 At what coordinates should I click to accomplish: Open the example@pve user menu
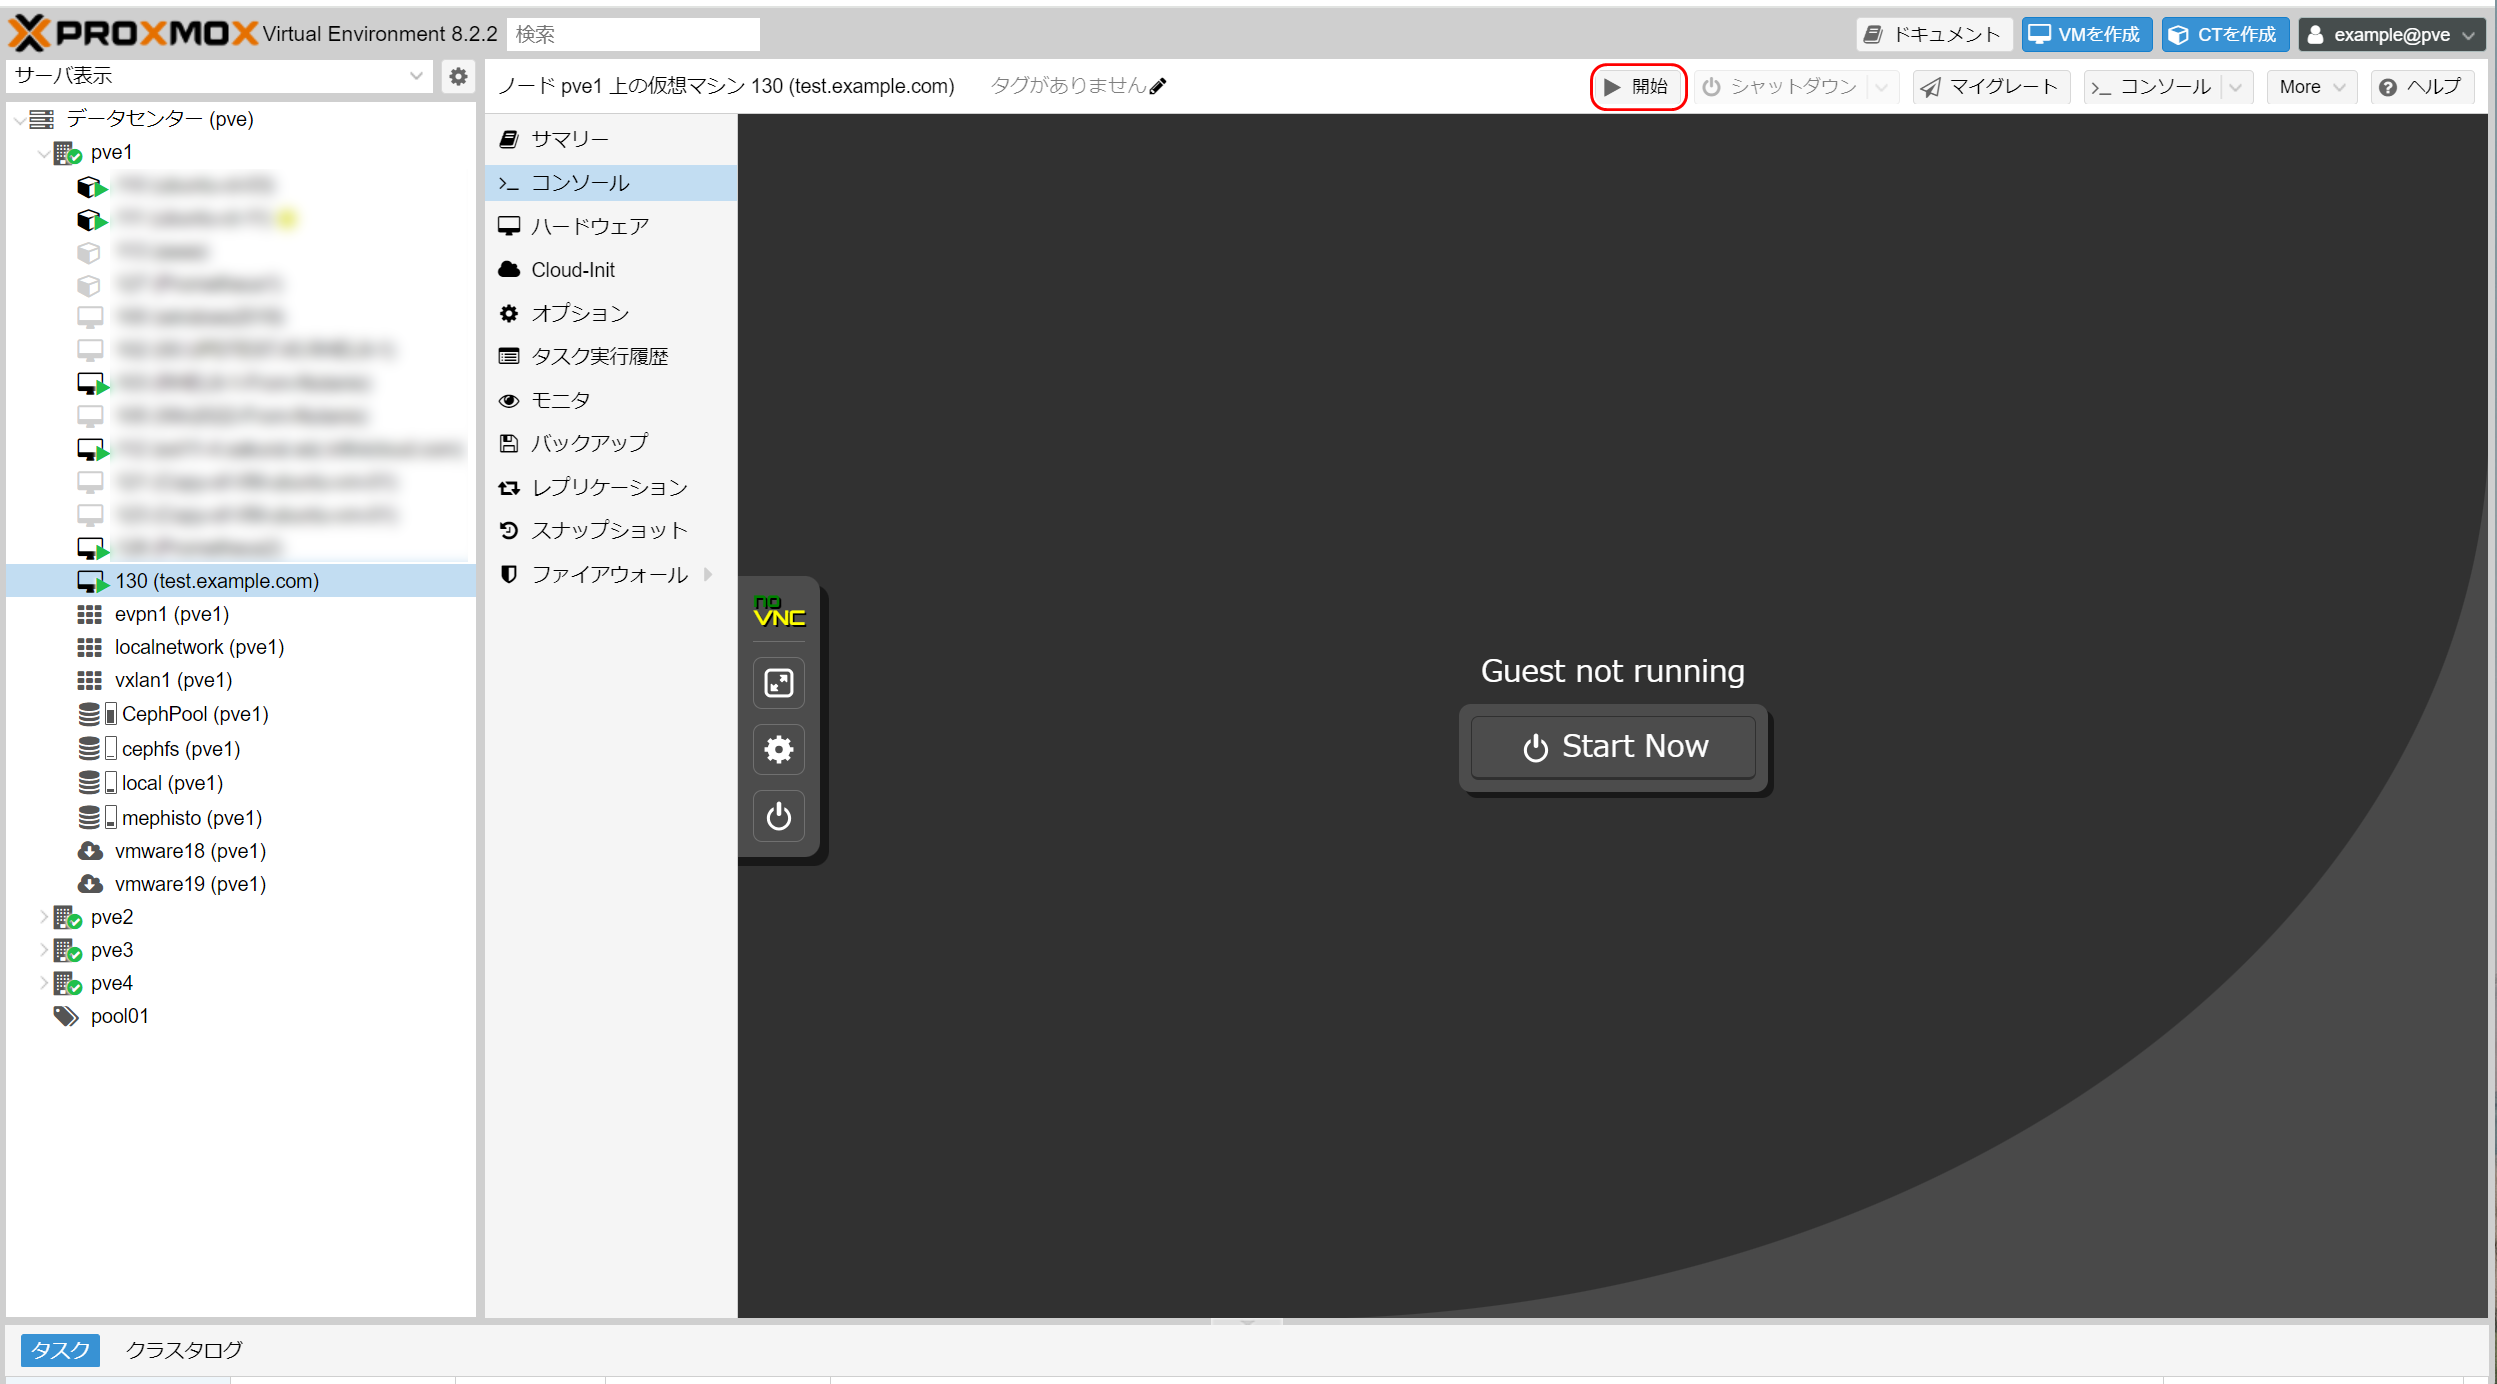click(x=2391, y=35)
